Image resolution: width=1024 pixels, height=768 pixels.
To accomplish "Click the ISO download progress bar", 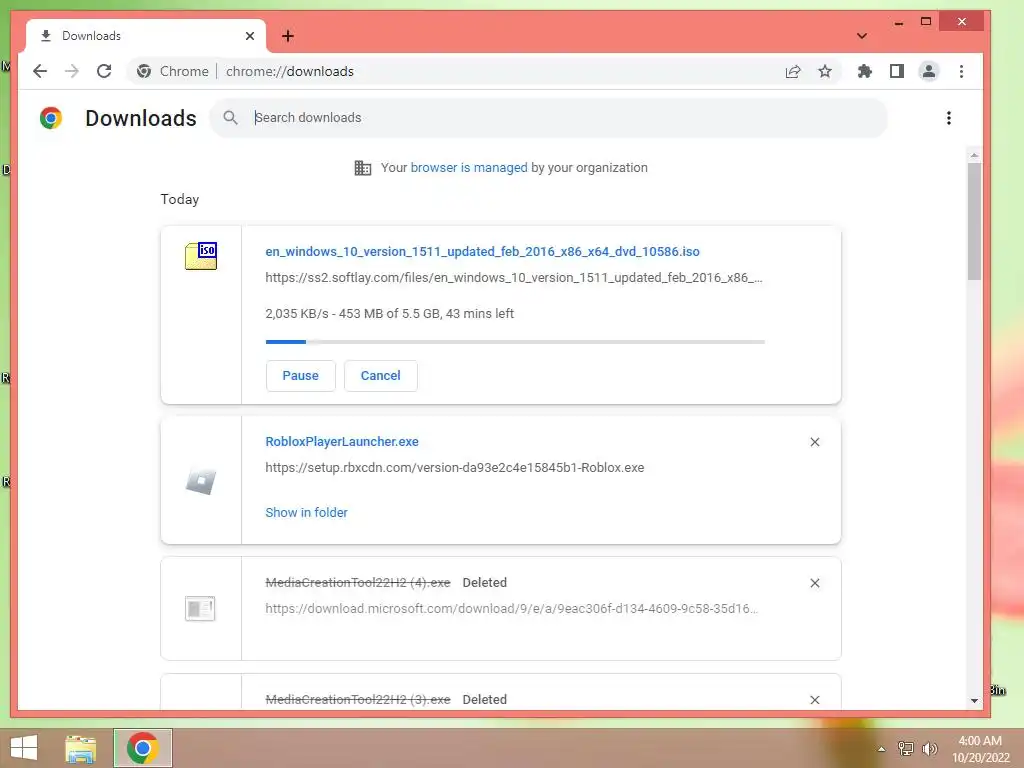I will tap(515, 342).
